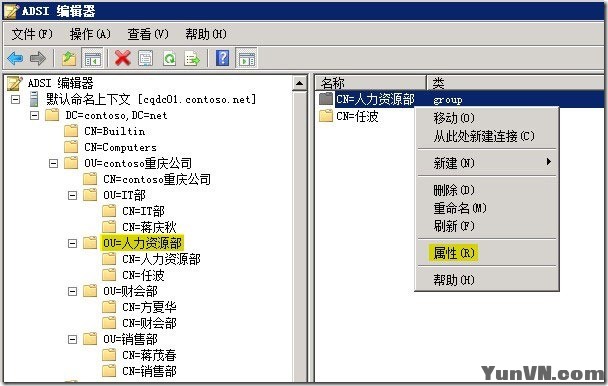Image resolution: width=608 pixels, height=386 pixels.
Task: Click the folder icon of CN=蒋茂春
Action: tap(109, 355)
